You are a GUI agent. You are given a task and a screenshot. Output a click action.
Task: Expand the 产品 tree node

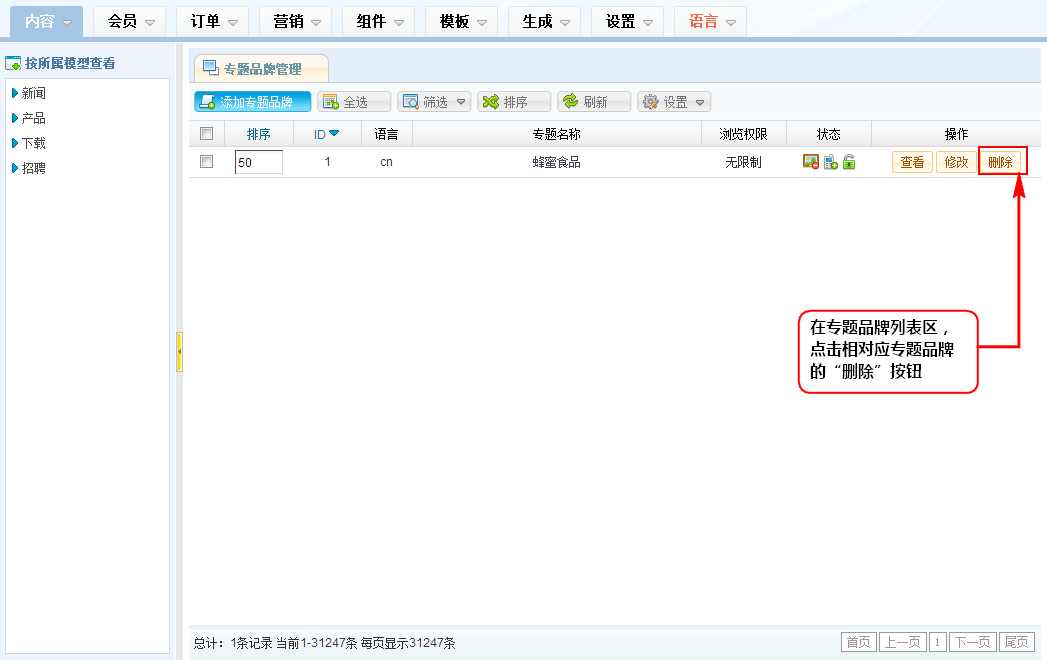coord(15,118)
